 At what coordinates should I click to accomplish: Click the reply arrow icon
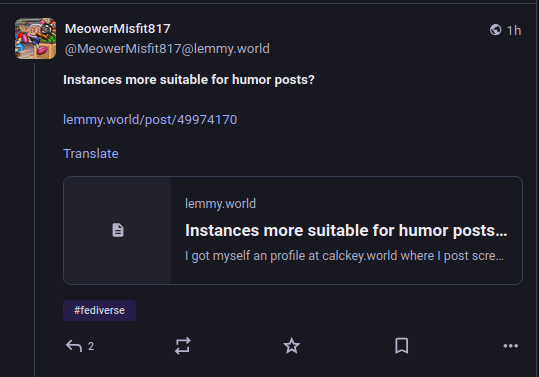[x=74, y=346]
